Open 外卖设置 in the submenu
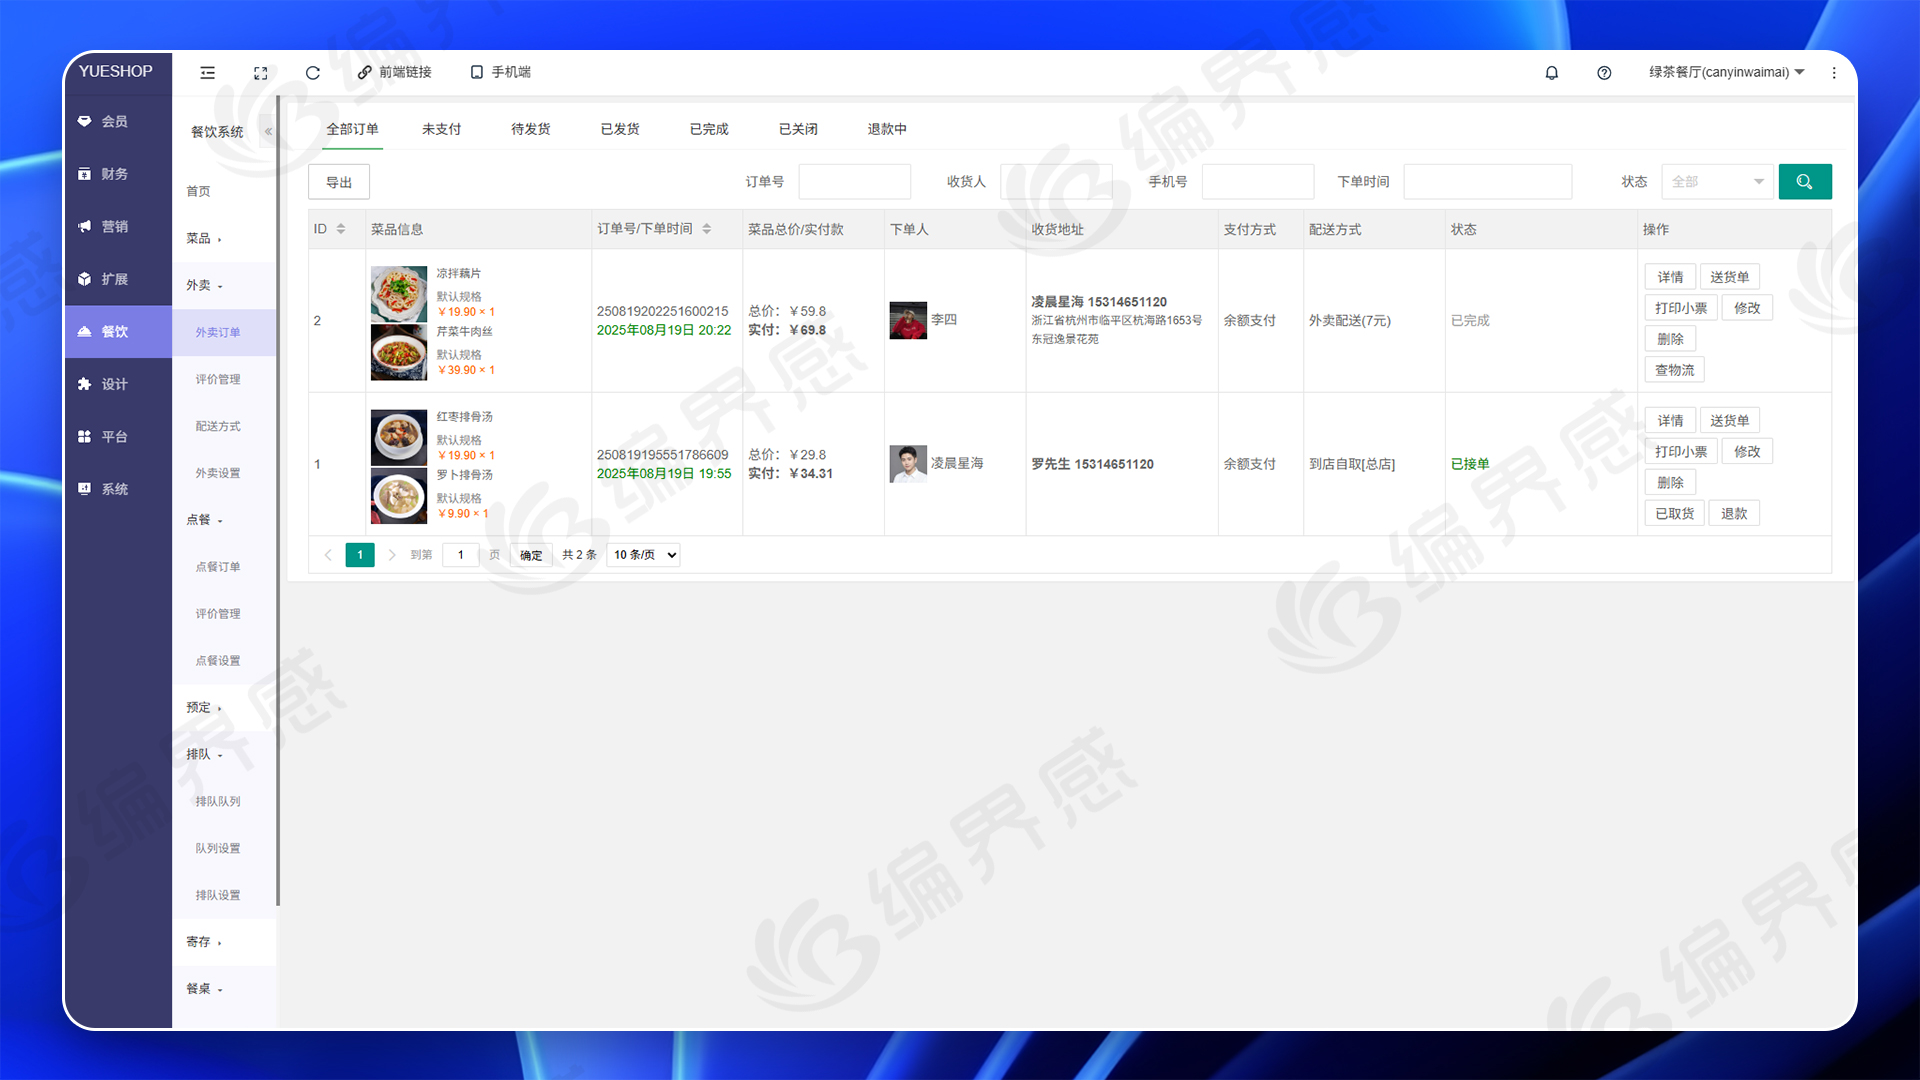The height and width of the screenshot is (1080, 1920). point(224,473)
